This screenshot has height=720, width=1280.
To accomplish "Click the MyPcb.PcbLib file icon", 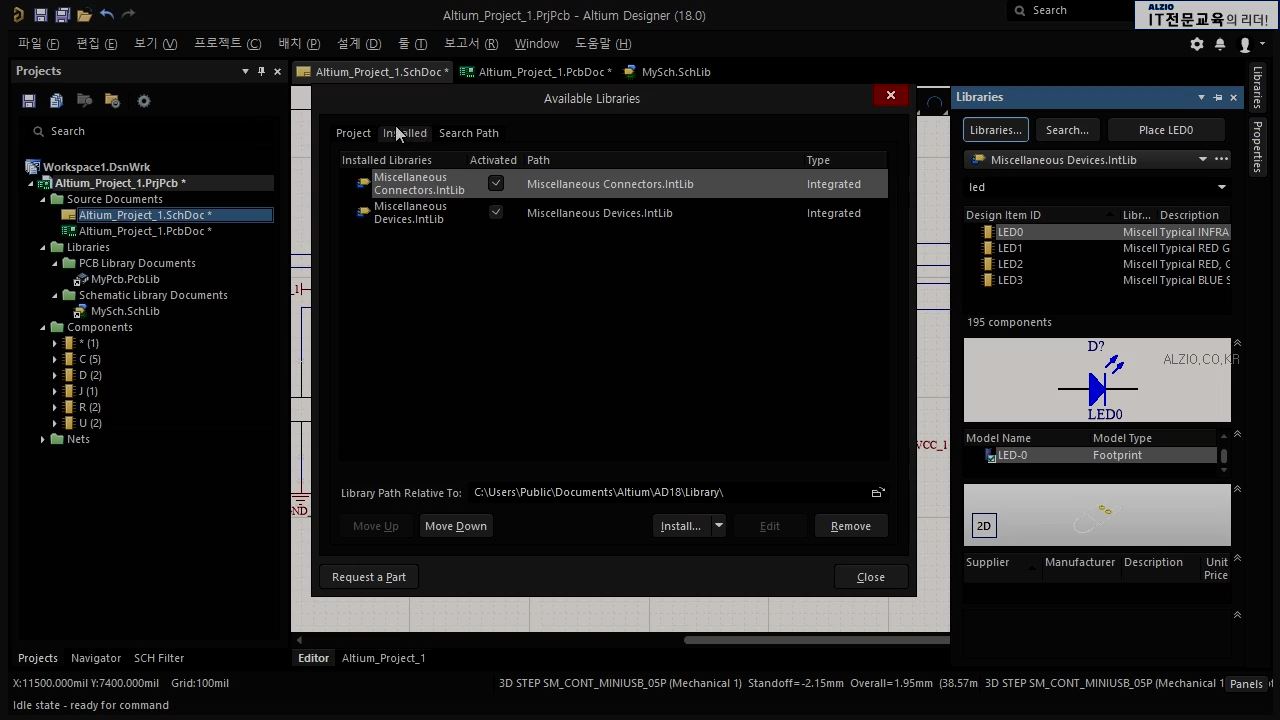I will [x=82, y=279].
